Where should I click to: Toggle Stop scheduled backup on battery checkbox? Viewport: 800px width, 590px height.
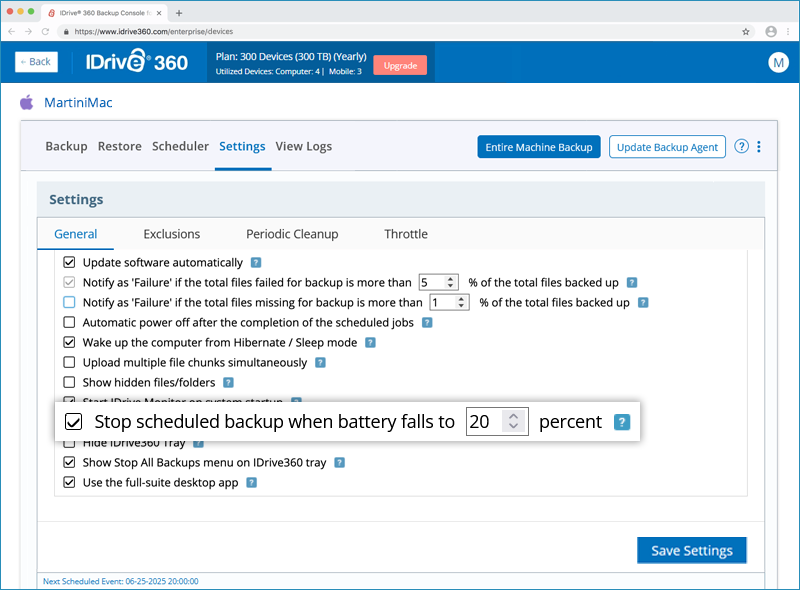pos(73,422)
